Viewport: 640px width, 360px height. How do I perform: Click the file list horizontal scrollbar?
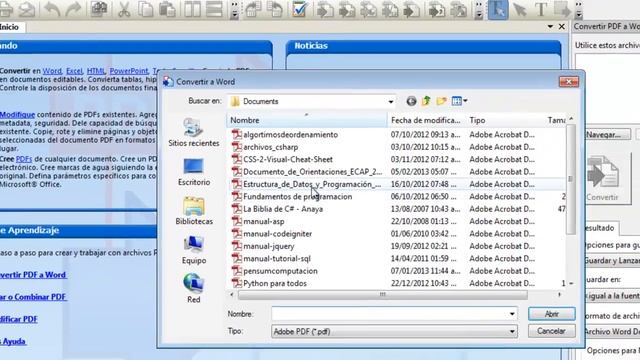382,294
